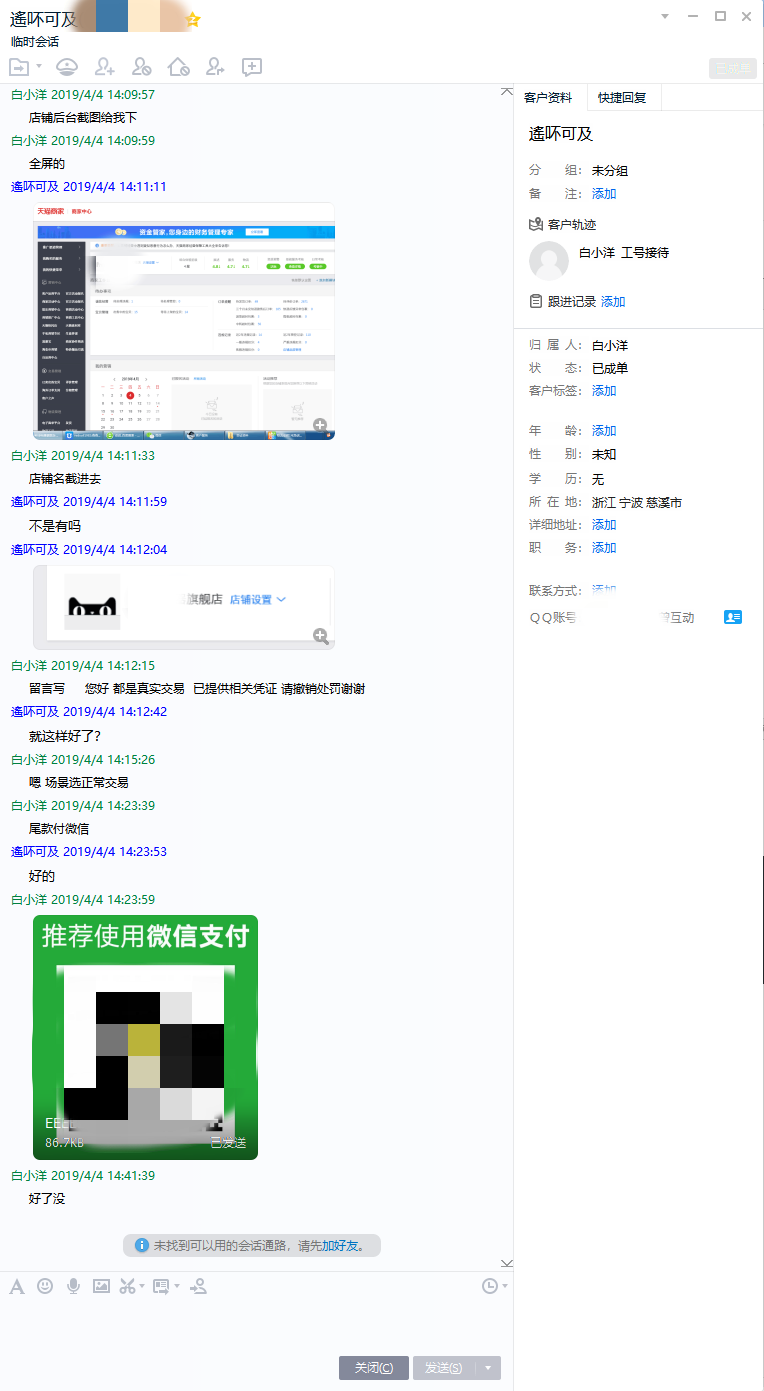Click the message '好了没'

[x=47, y=1199]
